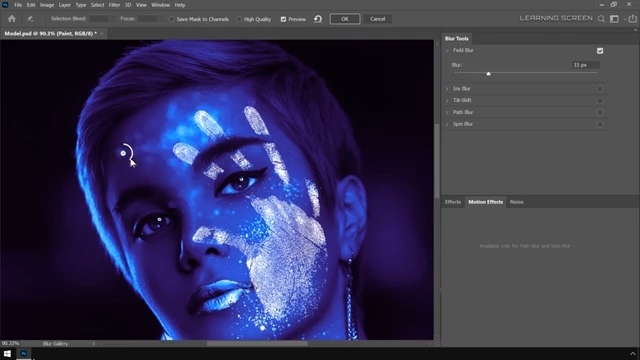Screen dimensions: 640x360
Task: Expand the Iris Blur section
Action: point(447,89)
